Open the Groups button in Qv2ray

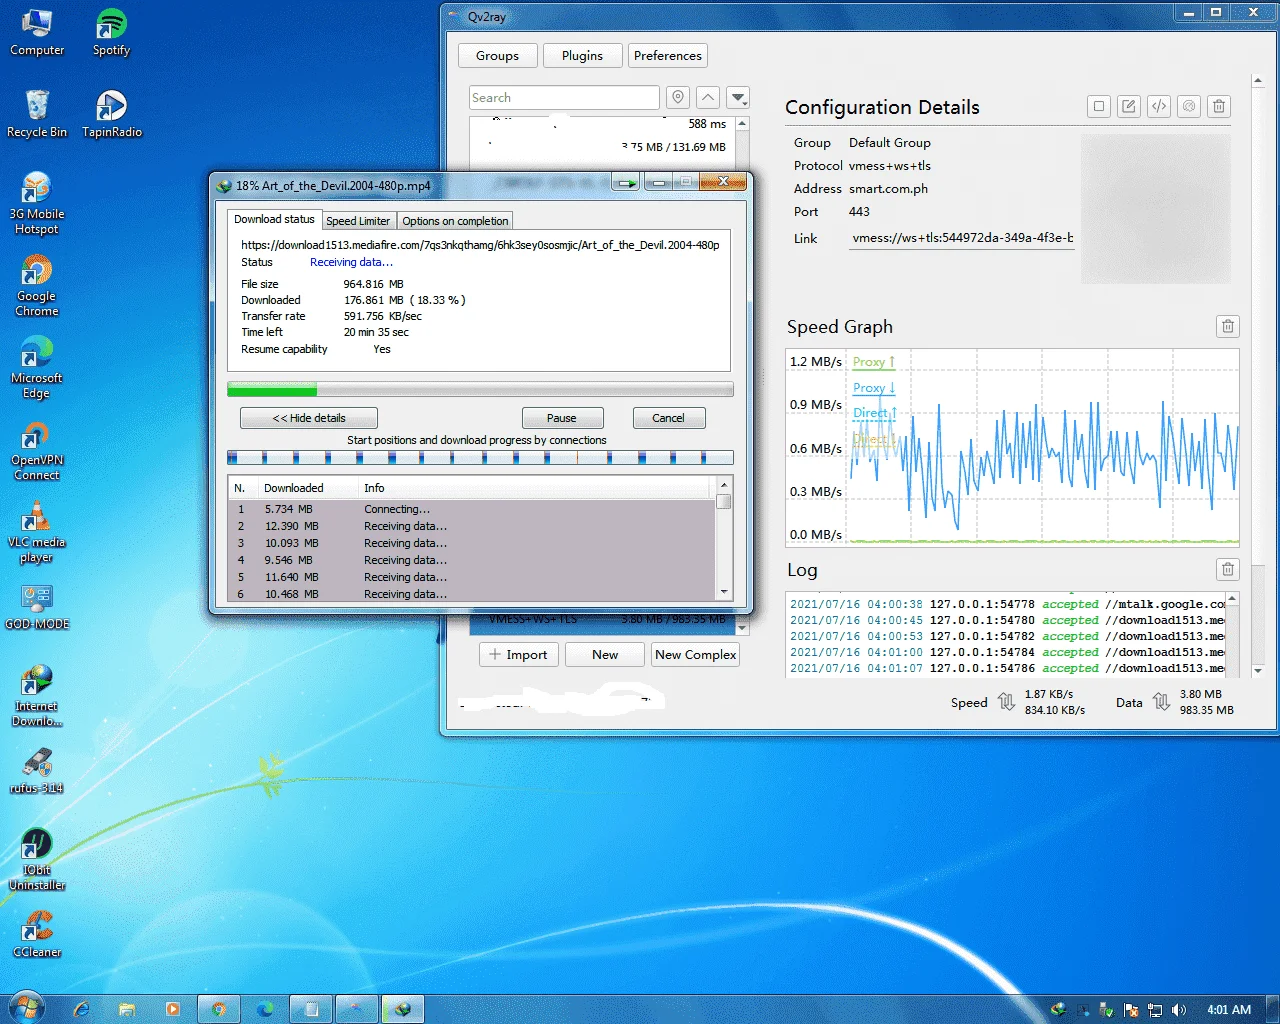[497, 56]
